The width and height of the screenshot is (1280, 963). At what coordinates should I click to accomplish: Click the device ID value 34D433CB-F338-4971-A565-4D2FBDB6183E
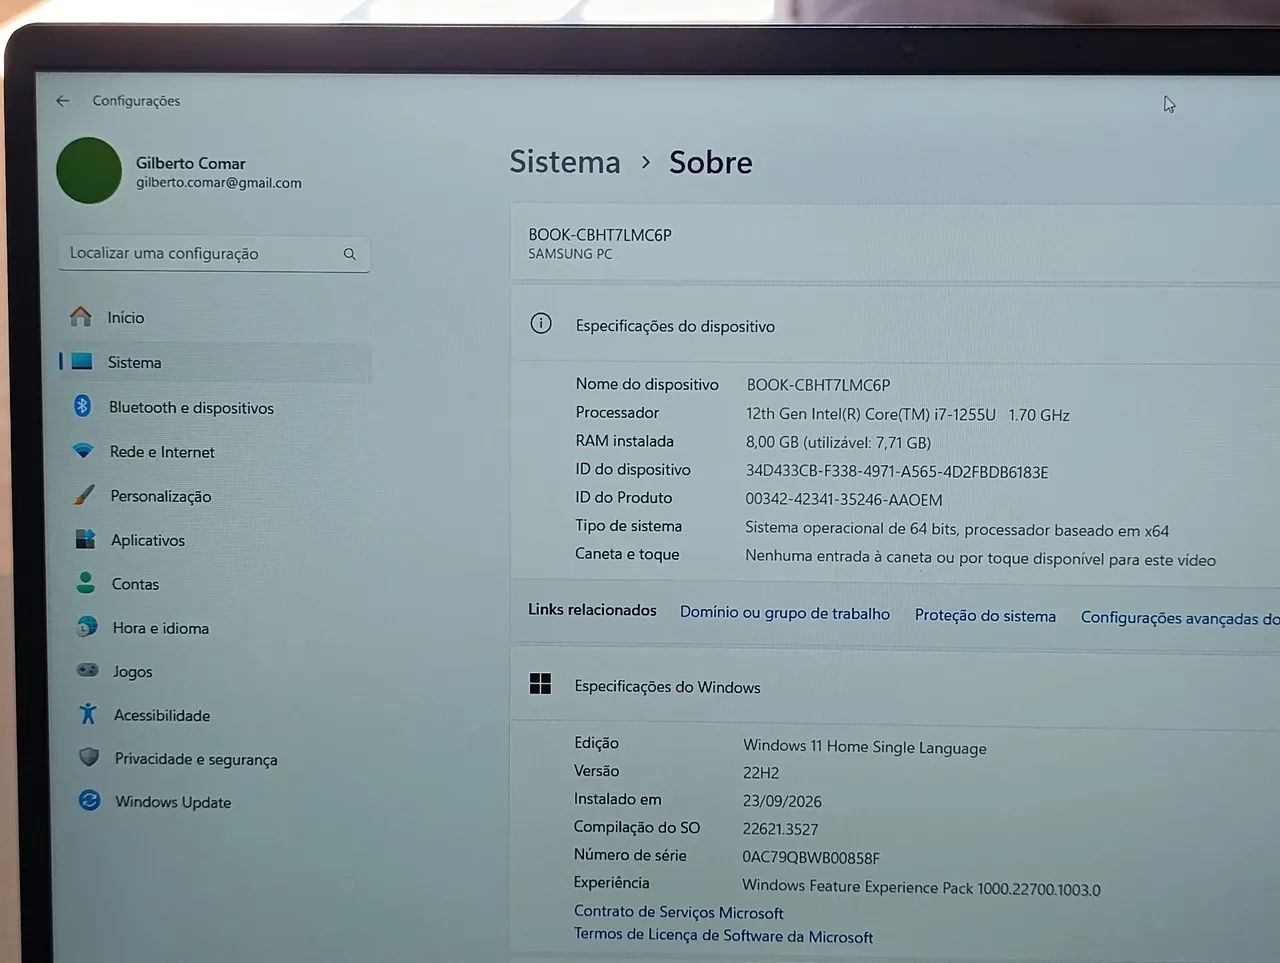(x=897, y=472)
